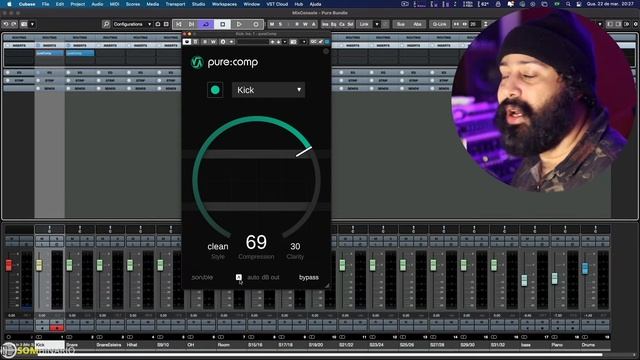The height and width of the screenshot is (360, 640).
Task: Click the Play transport button
Action: (239, 24)
